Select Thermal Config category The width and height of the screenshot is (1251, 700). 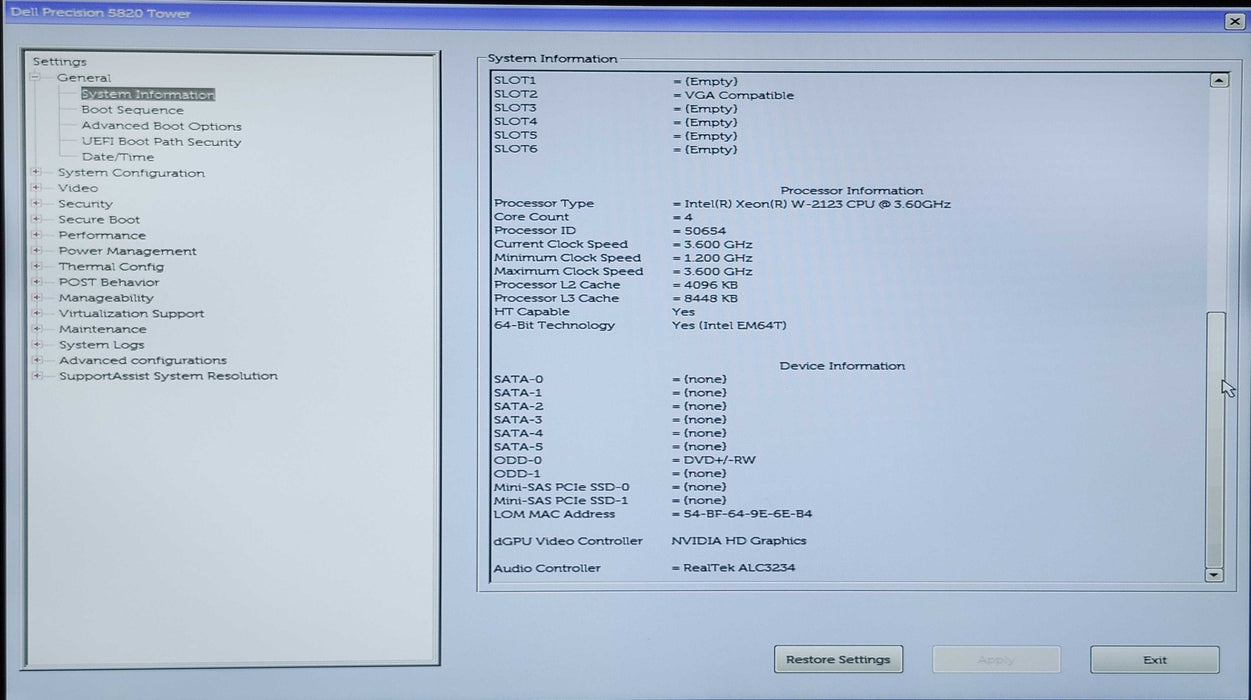[x=111, y=267]
